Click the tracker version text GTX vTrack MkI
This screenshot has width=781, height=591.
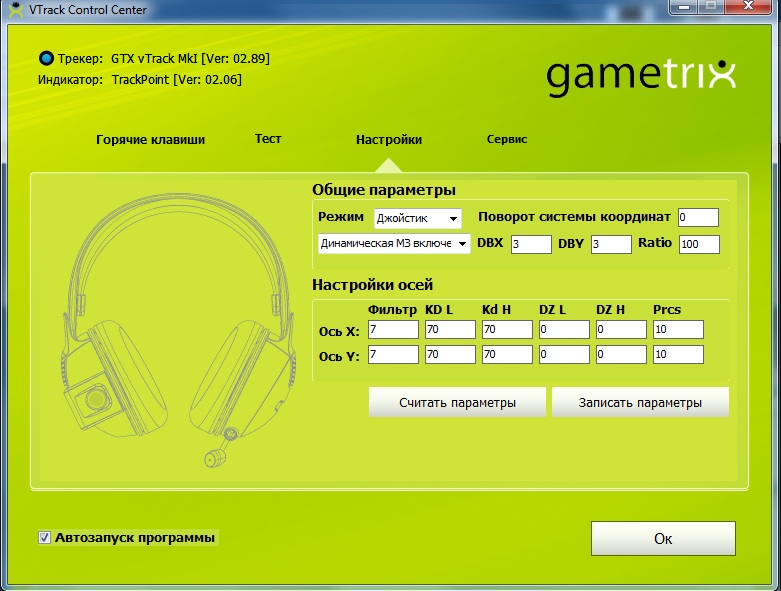(x=190, y=59)
